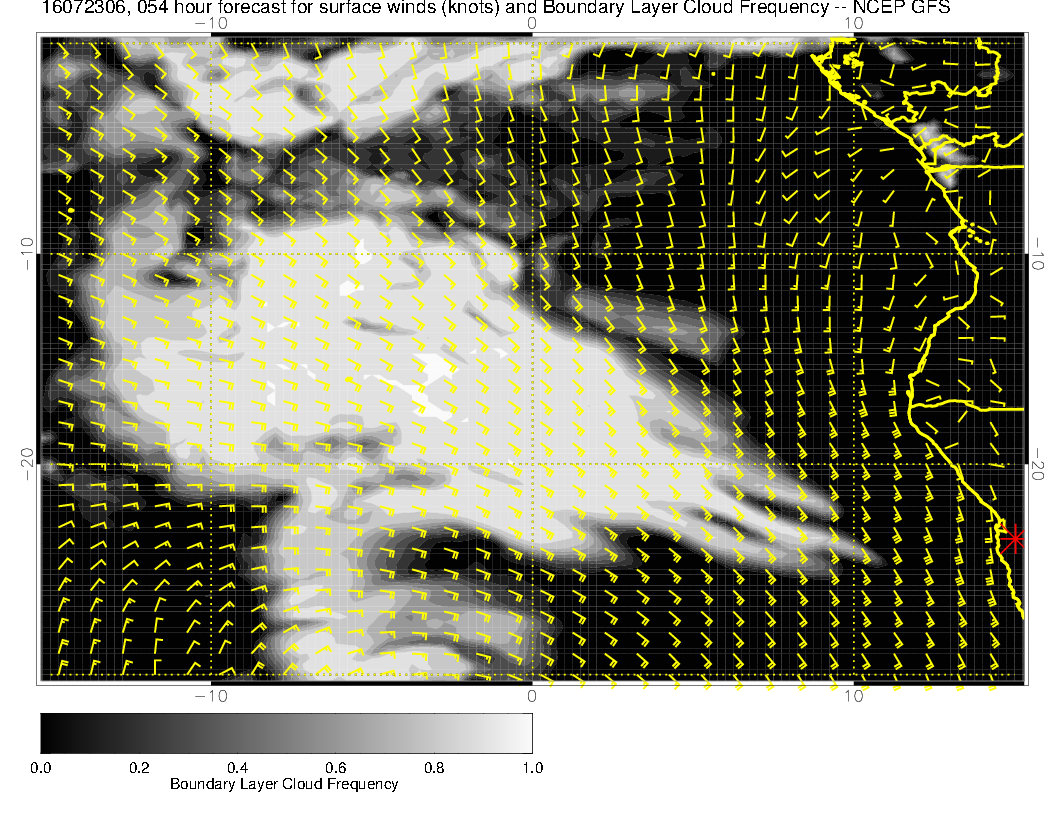Click the "-20" latitude label on the left axis
Image resolution: width=1056 pixels, height=816 pixels.
[x=27, y=464]
